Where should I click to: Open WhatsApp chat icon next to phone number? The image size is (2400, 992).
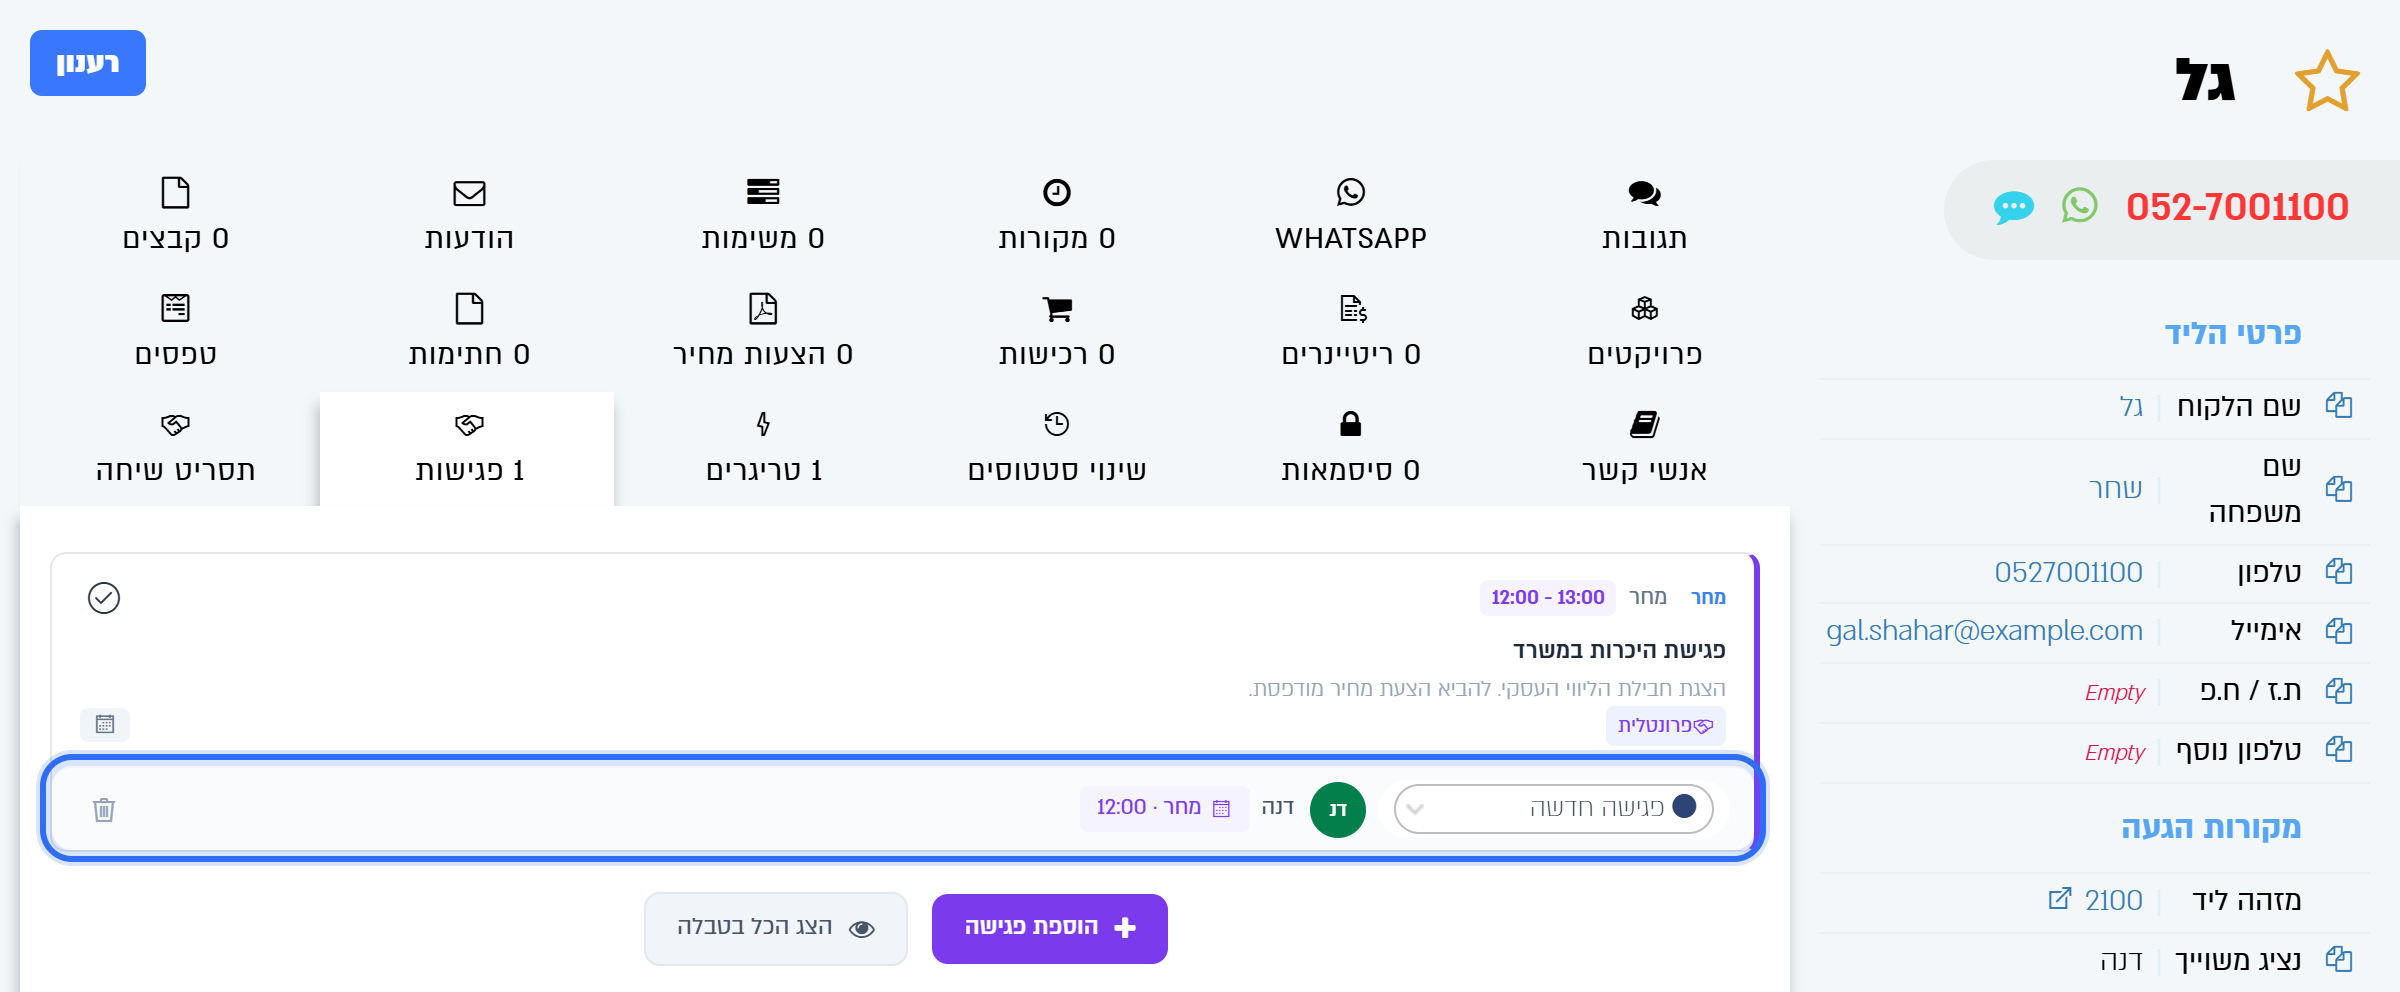click(2079, 206)
